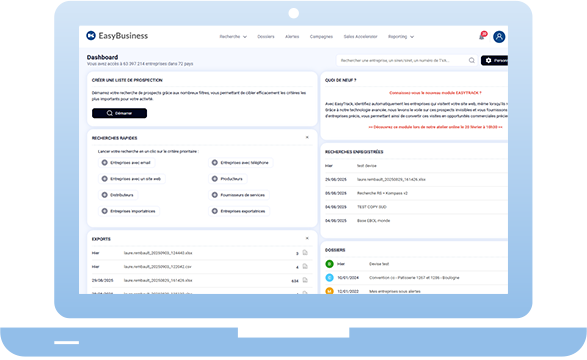Screen dimensions: 587x360
Task: Open the Campagnes menu item
Action: [321, 37]
